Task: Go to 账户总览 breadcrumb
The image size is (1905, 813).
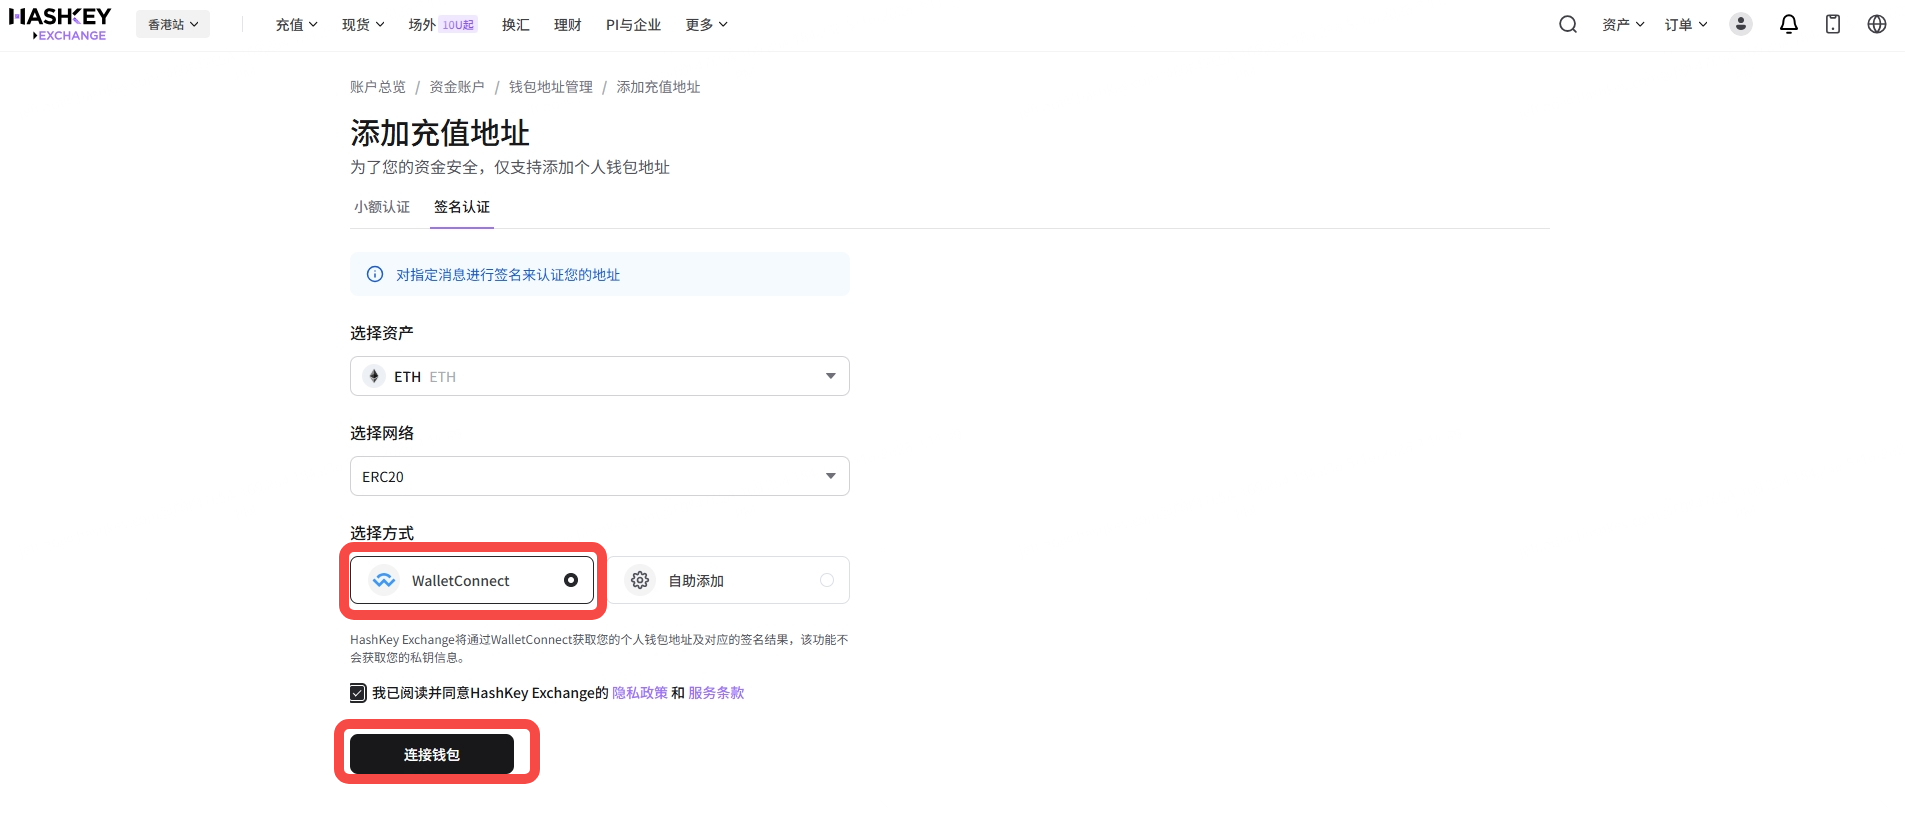Action: [378, 87]
